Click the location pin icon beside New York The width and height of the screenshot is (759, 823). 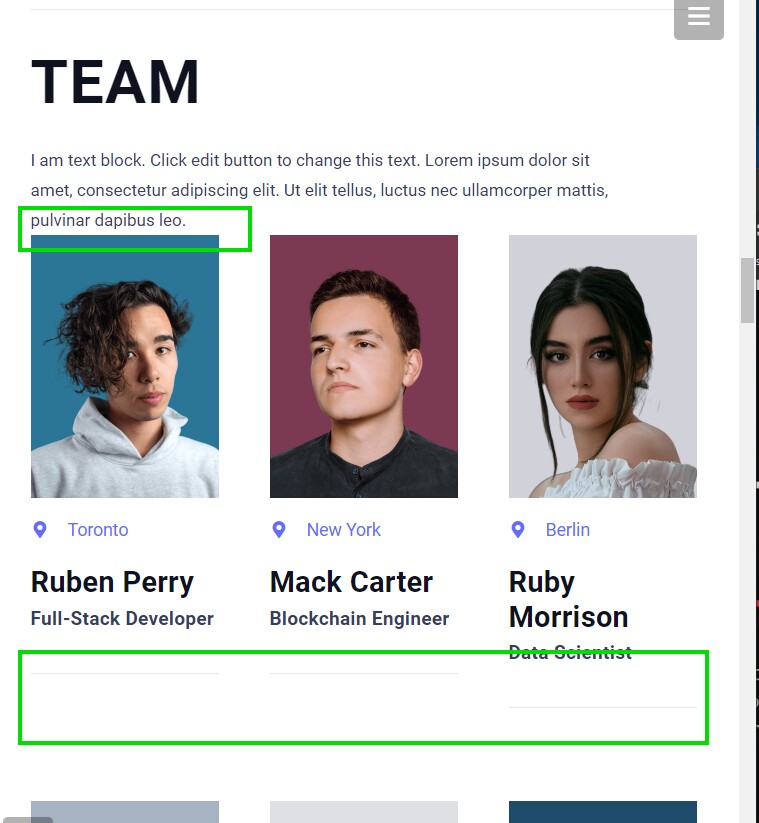[279, 529]
